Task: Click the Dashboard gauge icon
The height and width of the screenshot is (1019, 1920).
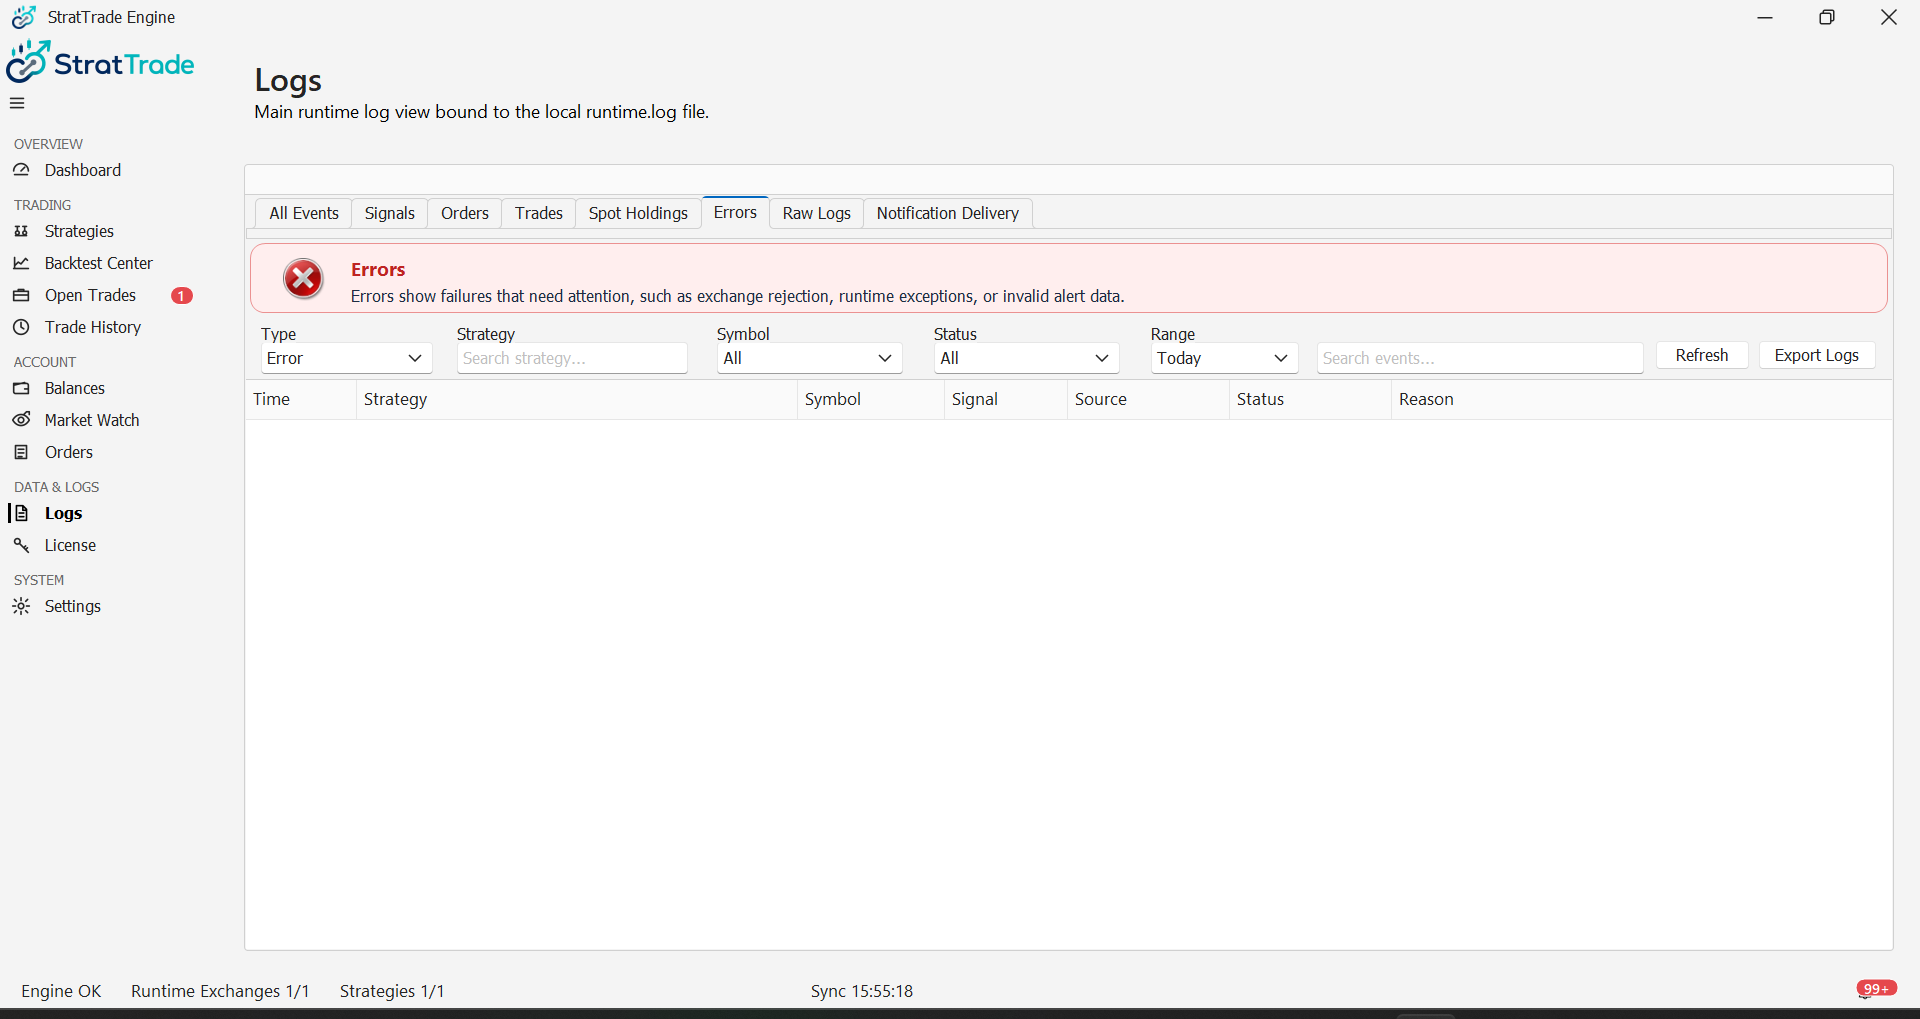Action: pyautogui.click(x=21, y=170)
